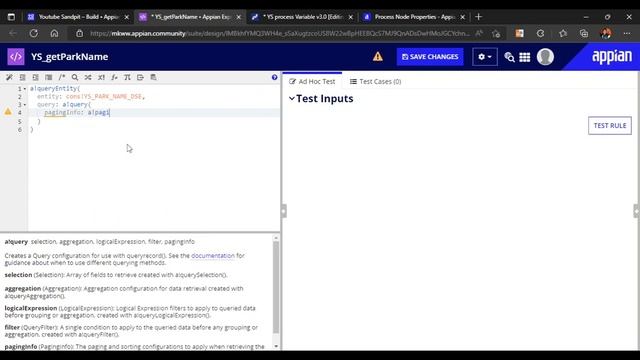Click the function f toolbar icon

[x=114, y=77]
